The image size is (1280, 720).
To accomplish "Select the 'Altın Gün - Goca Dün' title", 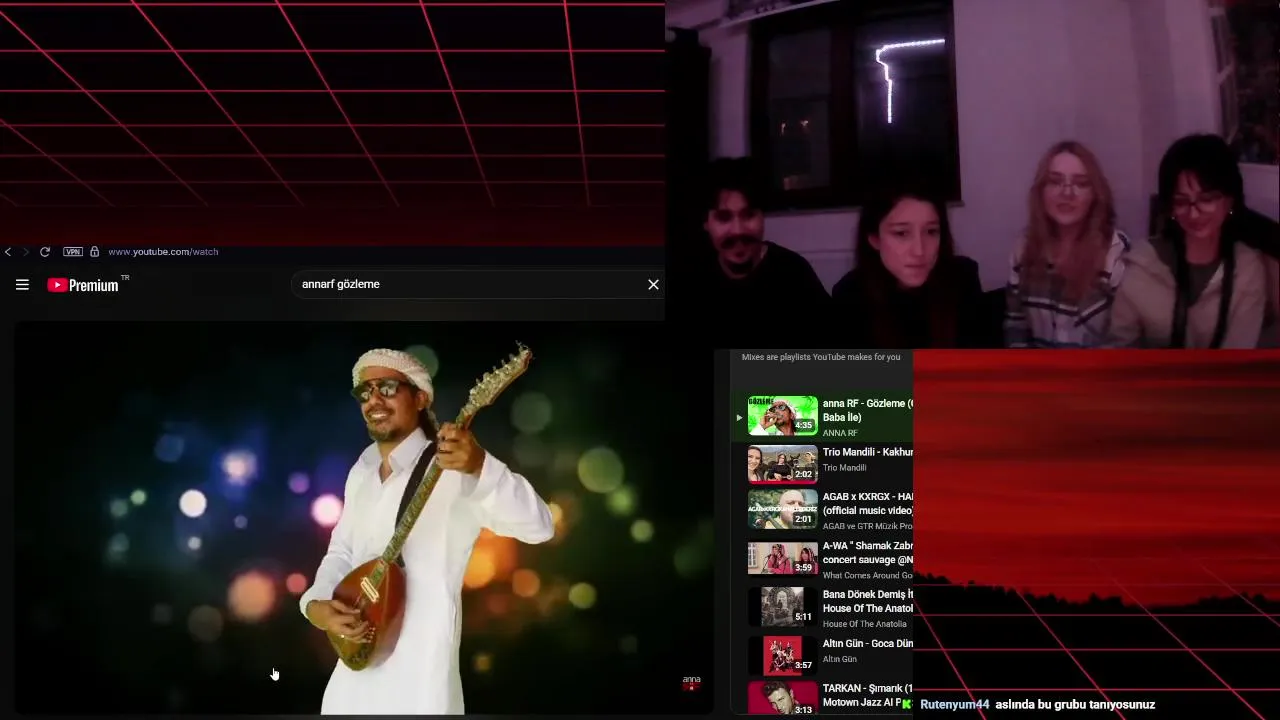I will (867, 644).
